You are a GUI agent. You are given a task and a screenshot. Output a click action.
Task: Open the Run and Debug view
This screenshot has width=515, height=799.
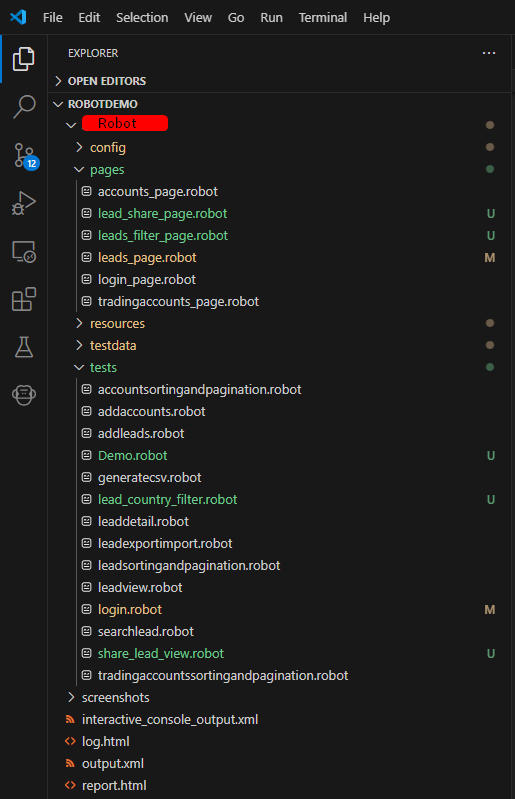[24, 203]
